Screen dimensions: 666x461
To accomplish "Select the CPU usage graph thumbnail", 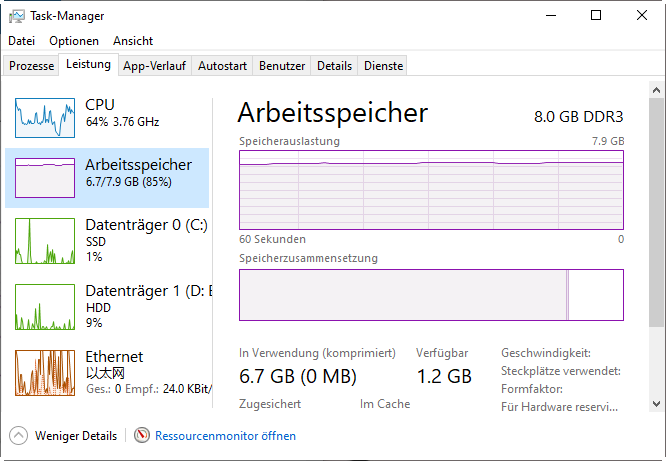I will [x=45, y=118].
